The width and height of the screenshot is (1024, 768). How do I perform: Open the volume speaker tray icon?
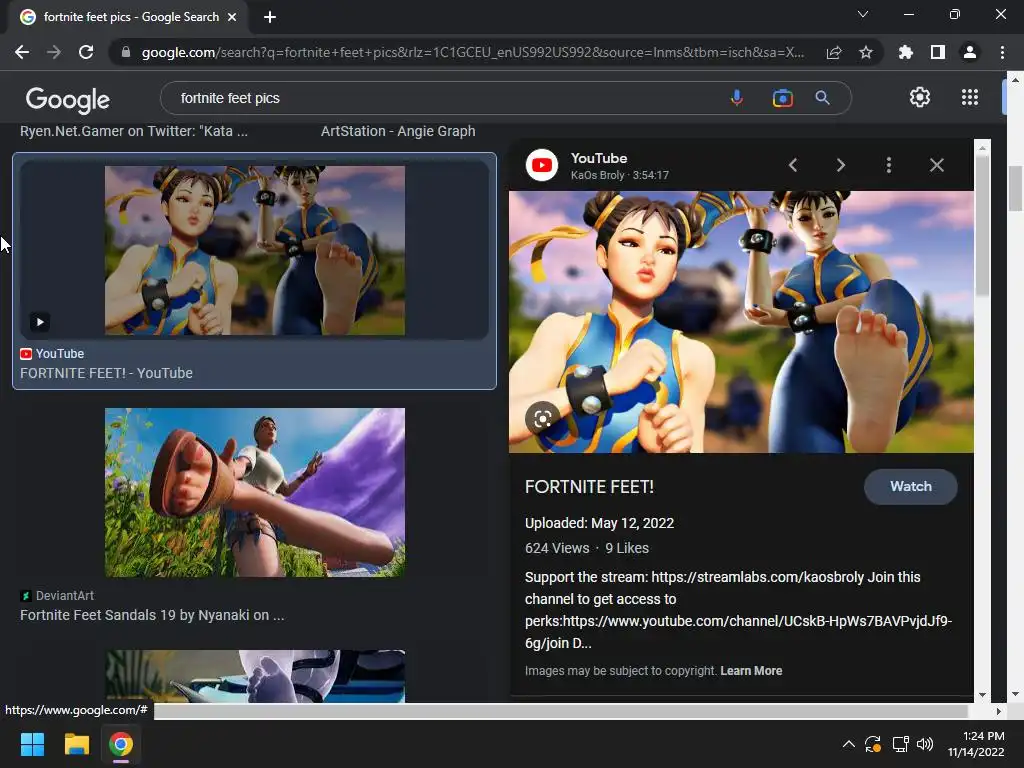tap(925, 744)
